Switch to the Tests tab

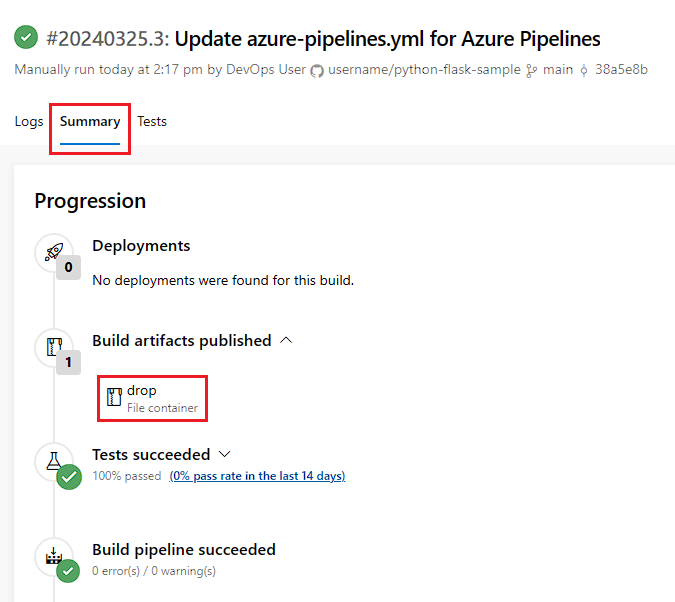pos(152,121)
